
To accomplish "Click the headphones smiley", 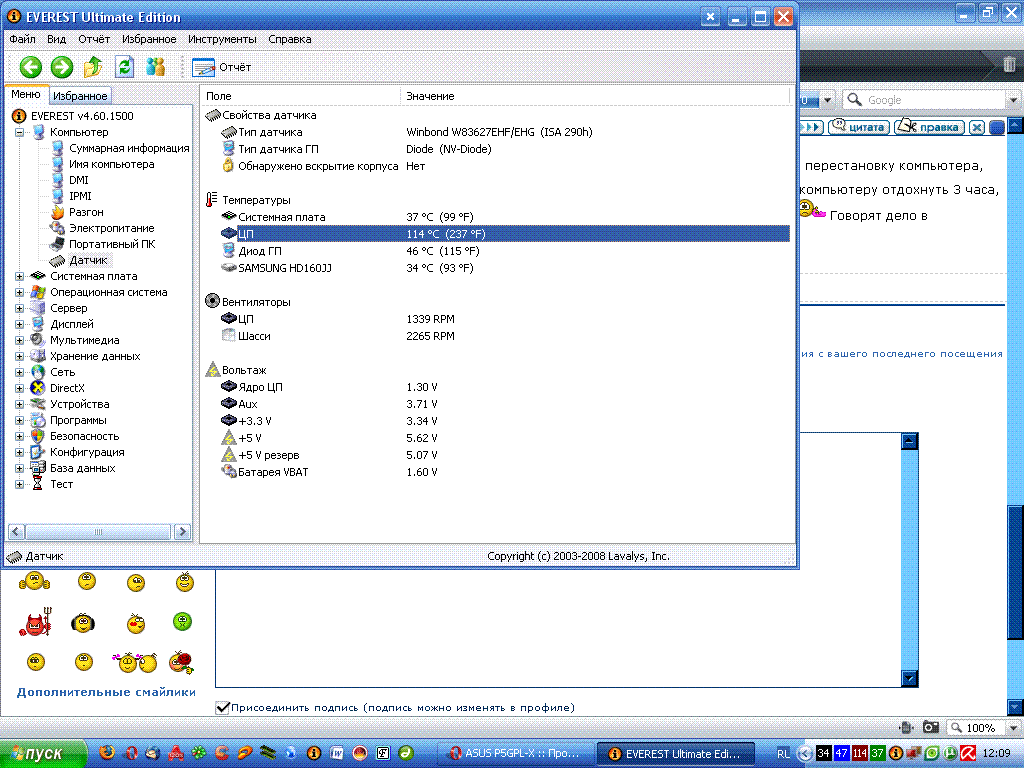I will click(x=83, y=623).
